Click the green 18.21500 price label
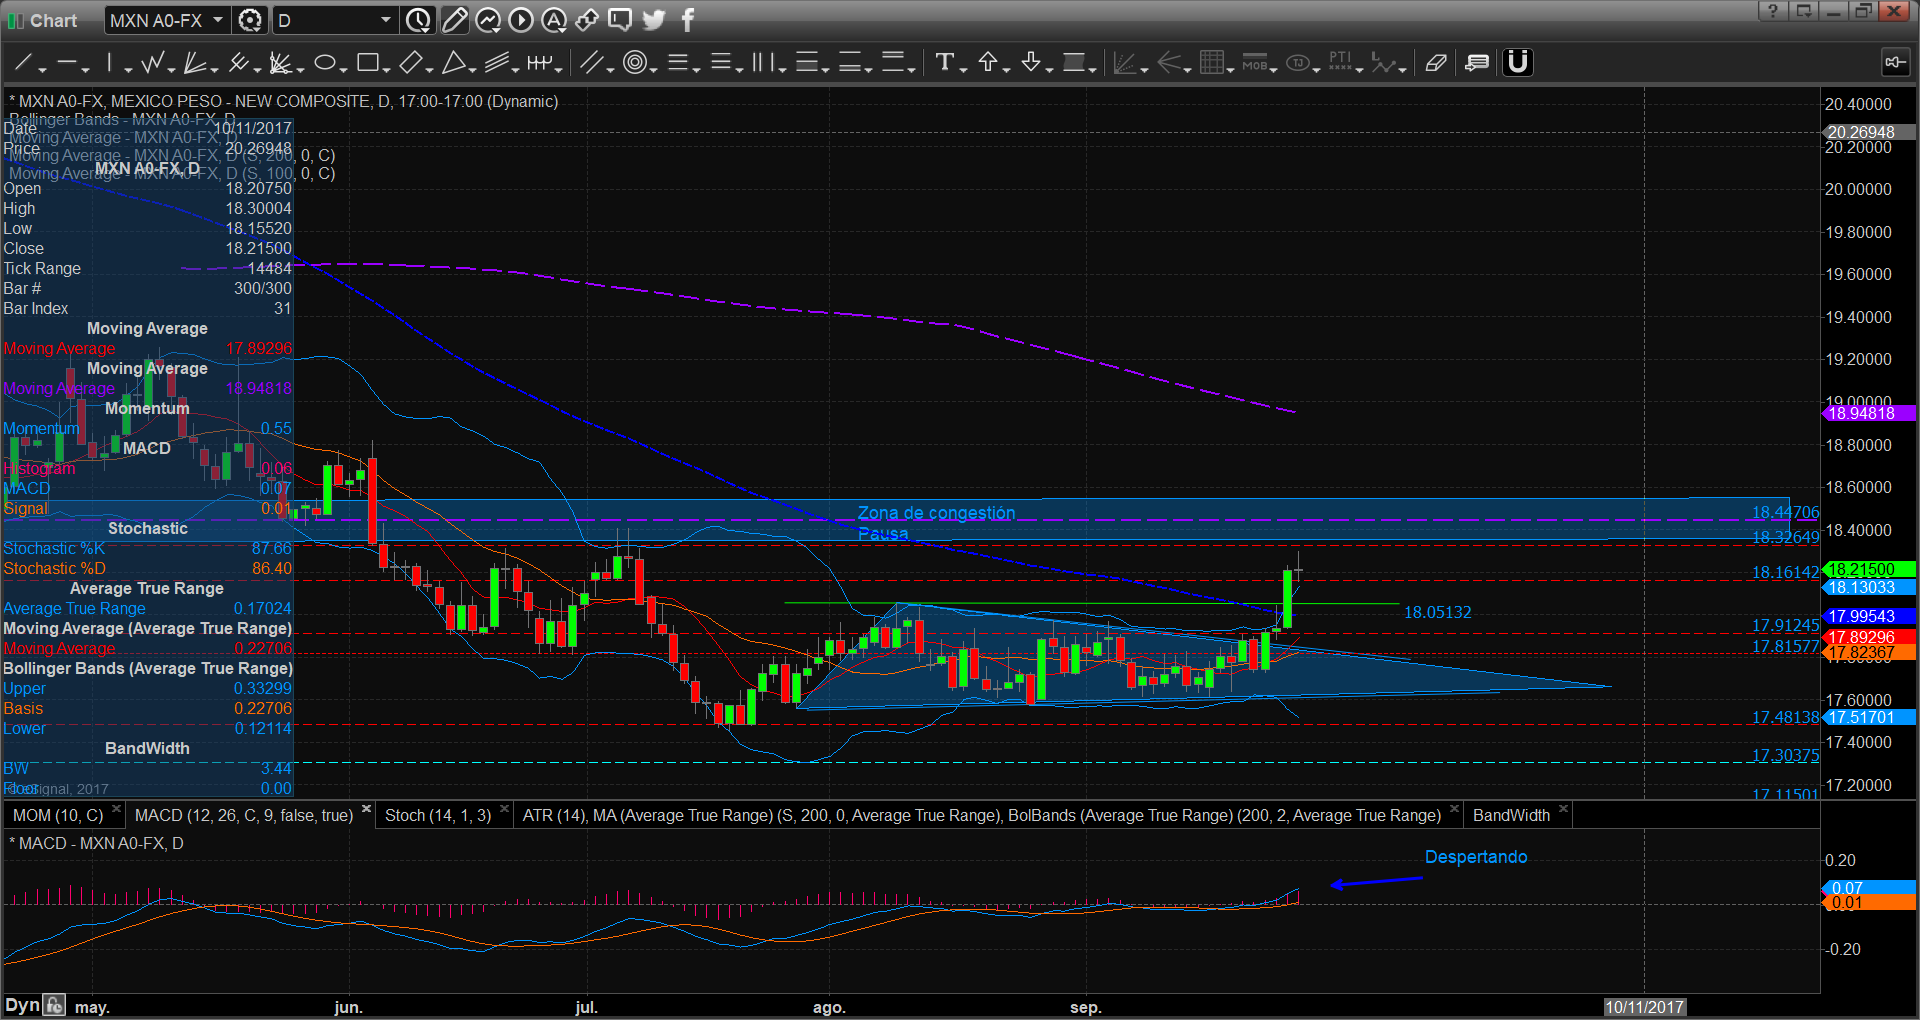 coord(1868,569)
